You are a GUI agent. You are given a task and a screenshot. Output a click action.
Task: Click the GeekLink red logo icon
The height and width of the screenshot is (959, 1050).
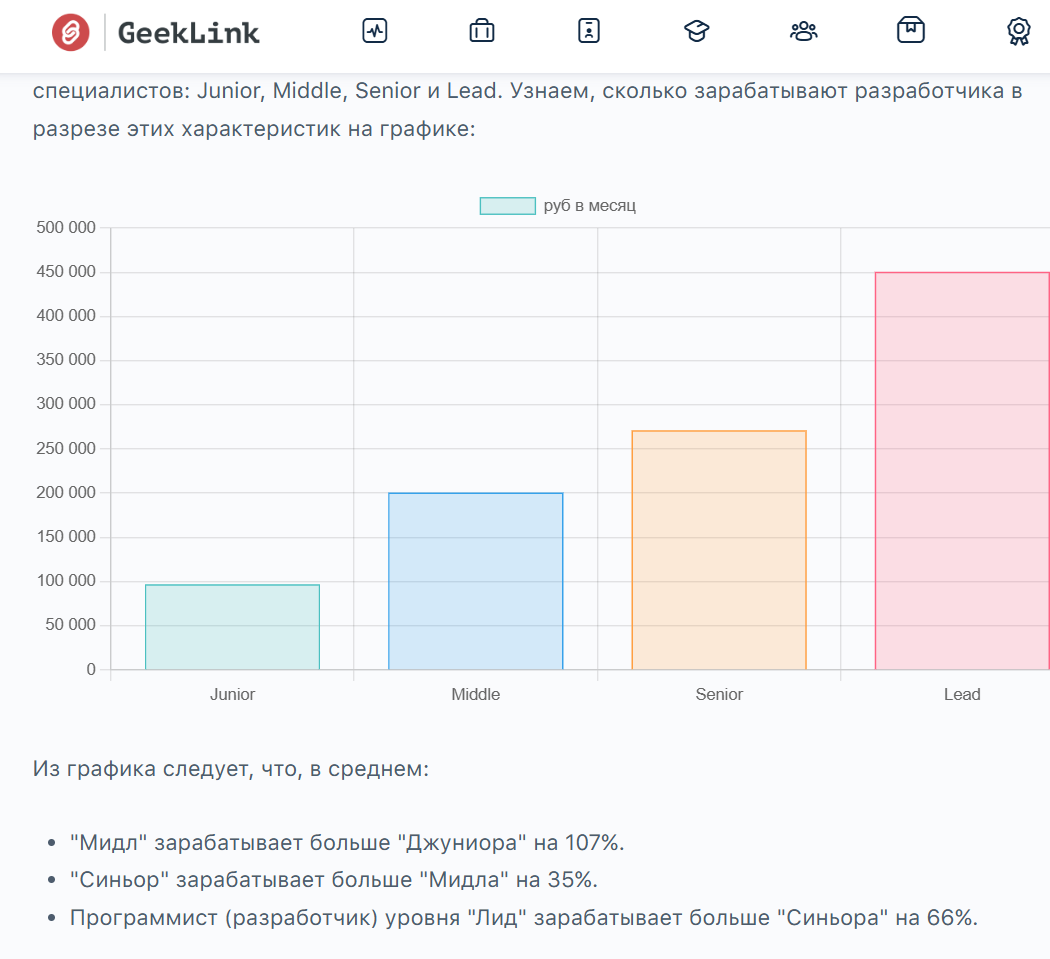71,32
